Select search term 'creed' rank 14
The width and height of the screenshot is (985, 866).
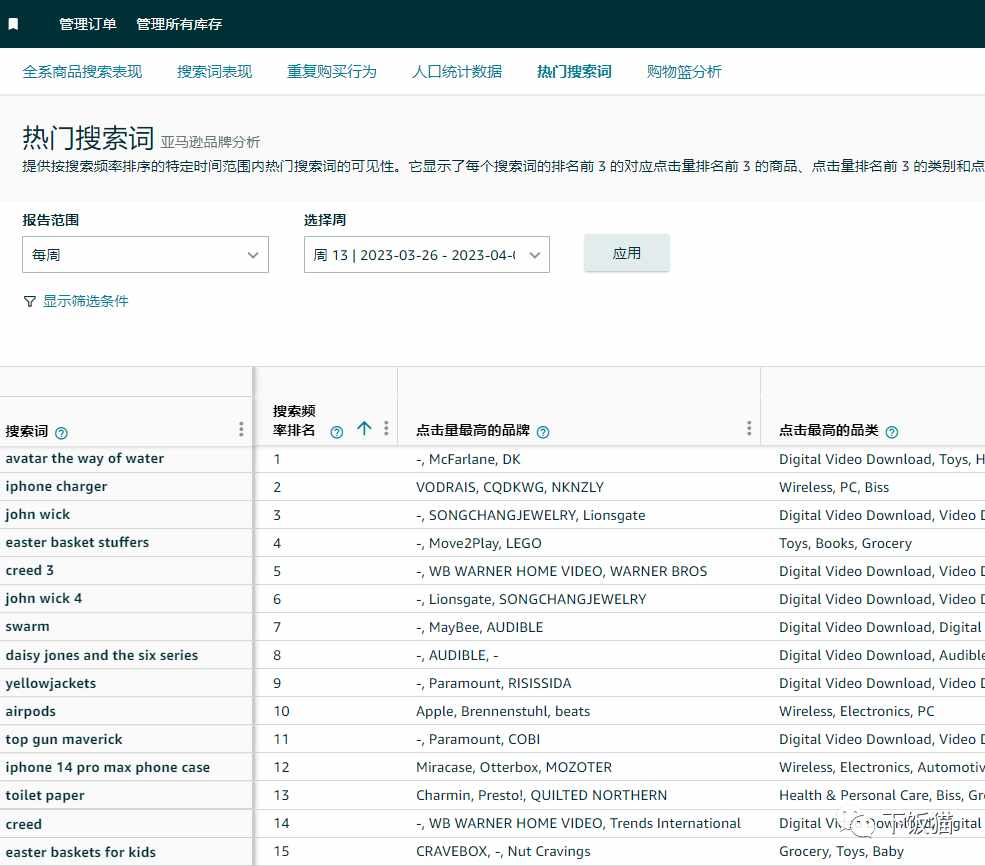[x=24, y=824]
